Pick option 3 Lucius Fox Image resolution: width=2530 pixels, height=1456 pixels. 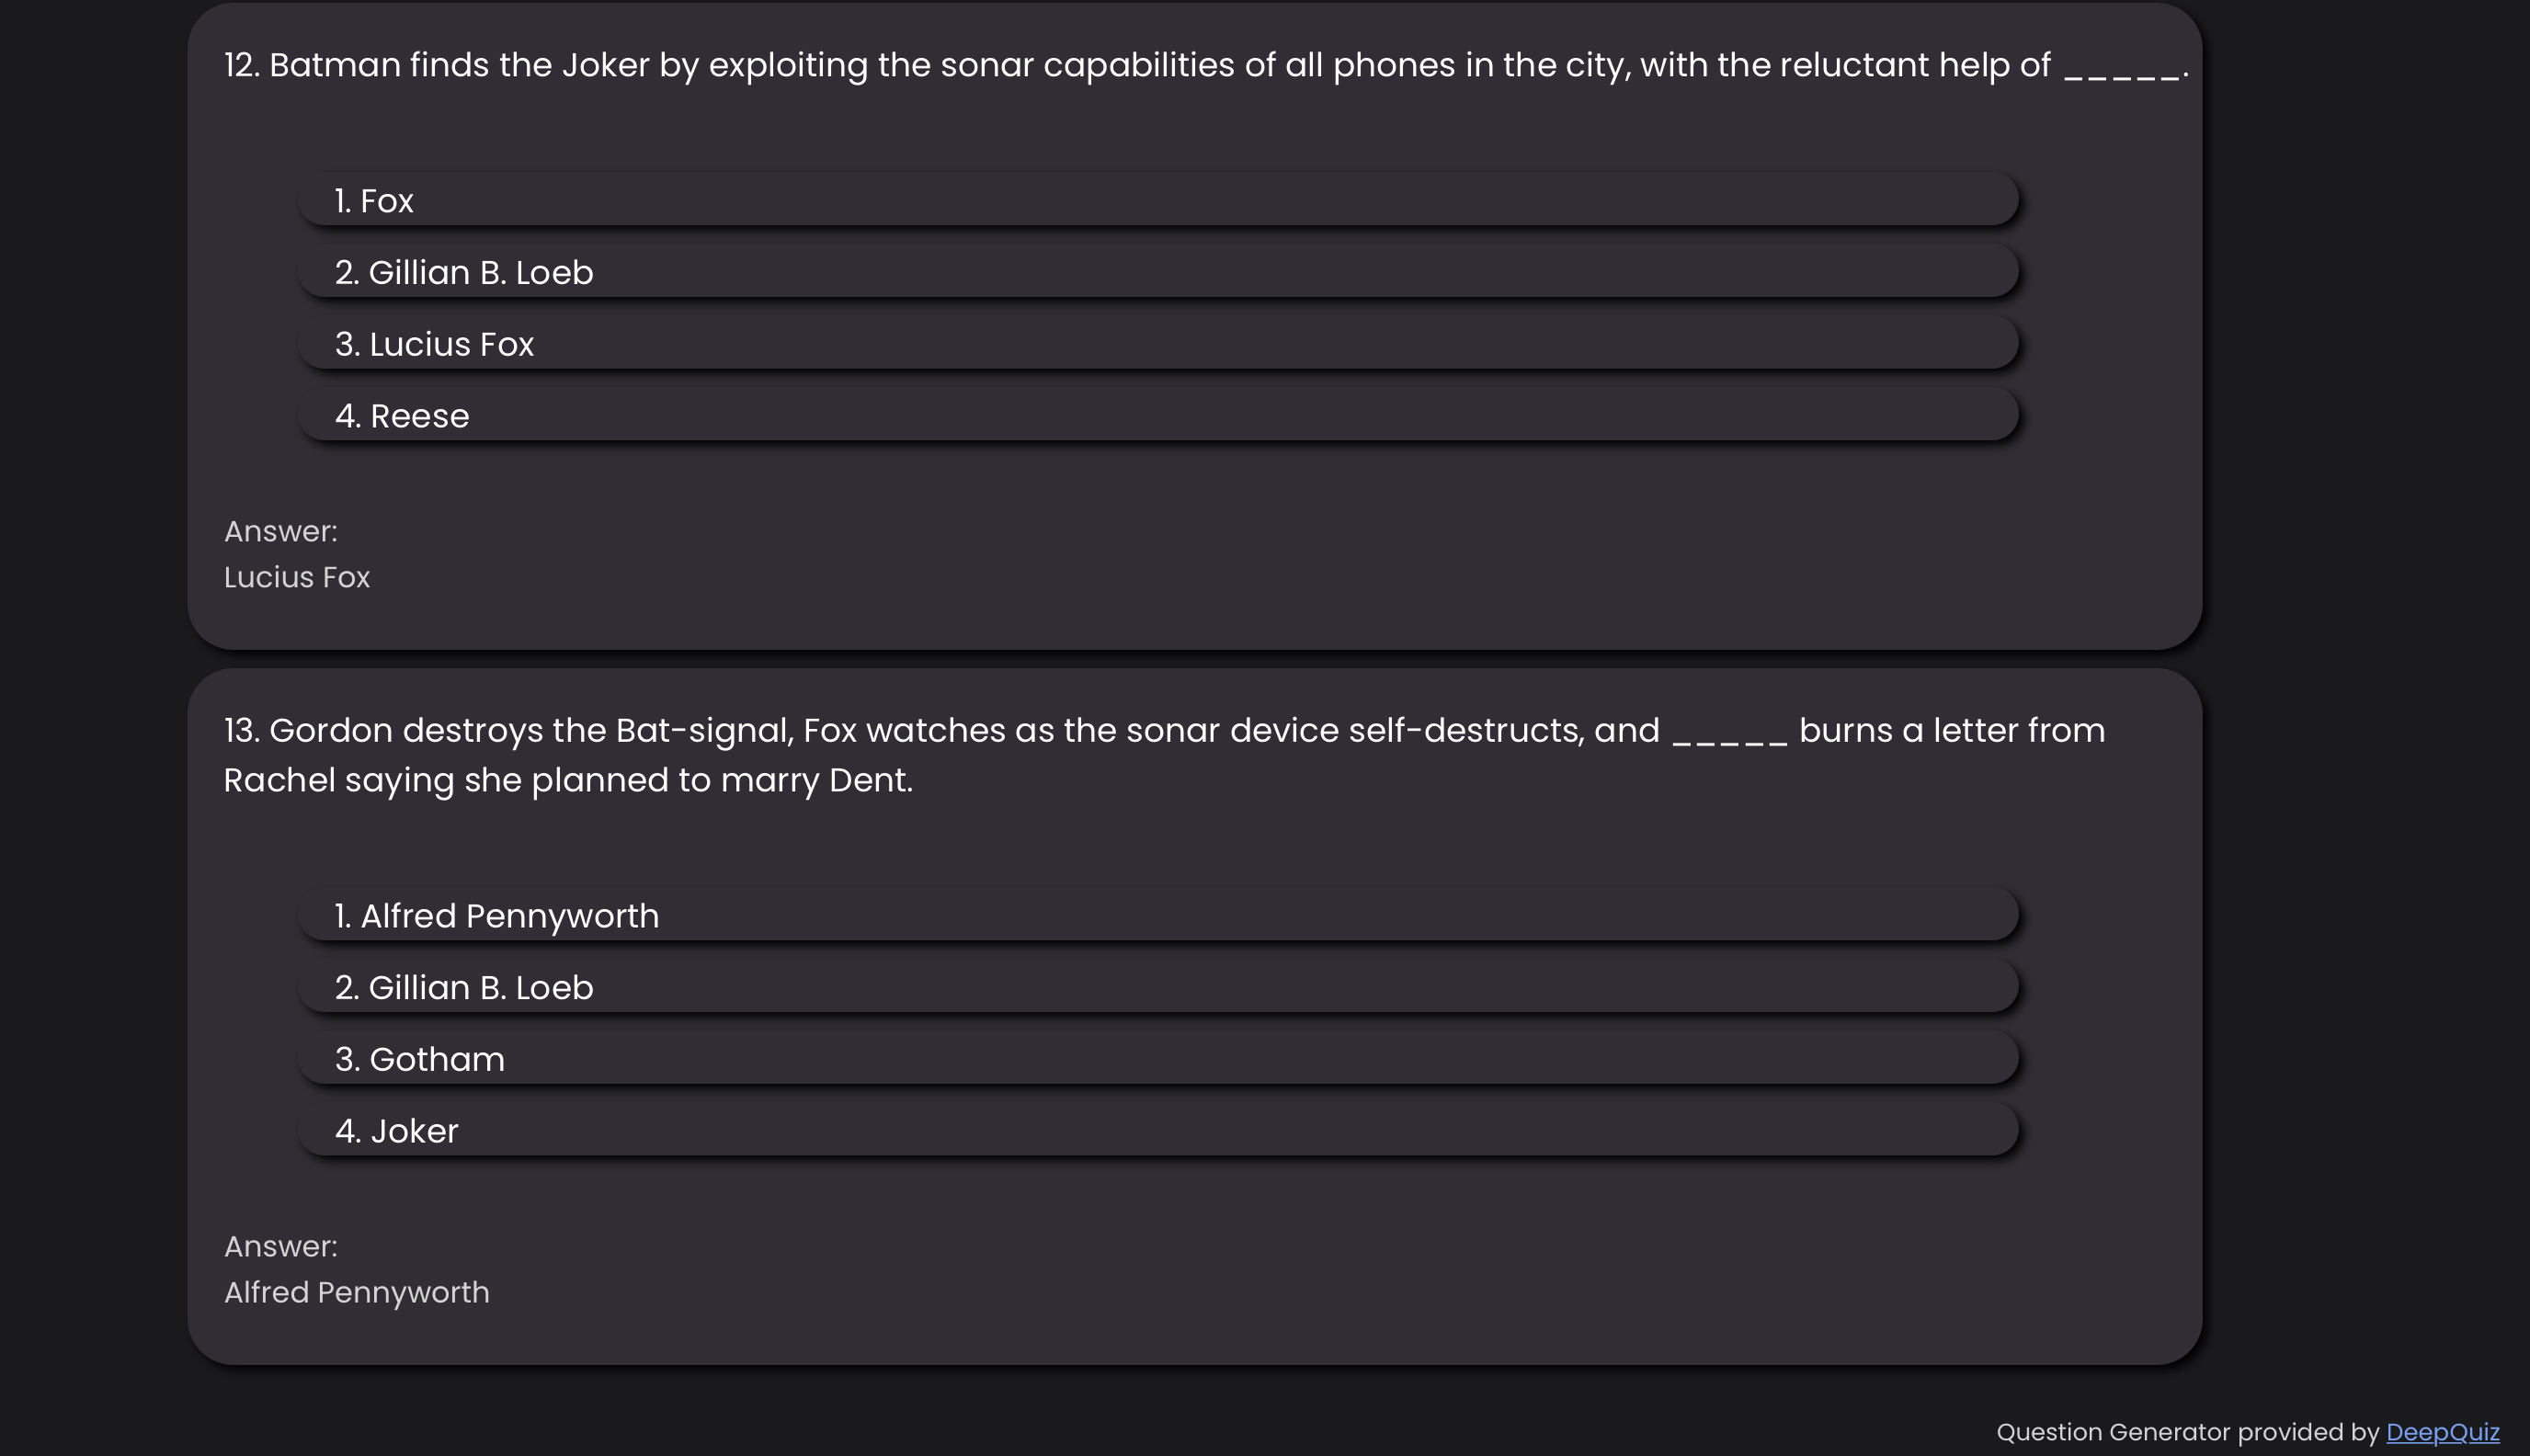click(x=1158, y=344)
